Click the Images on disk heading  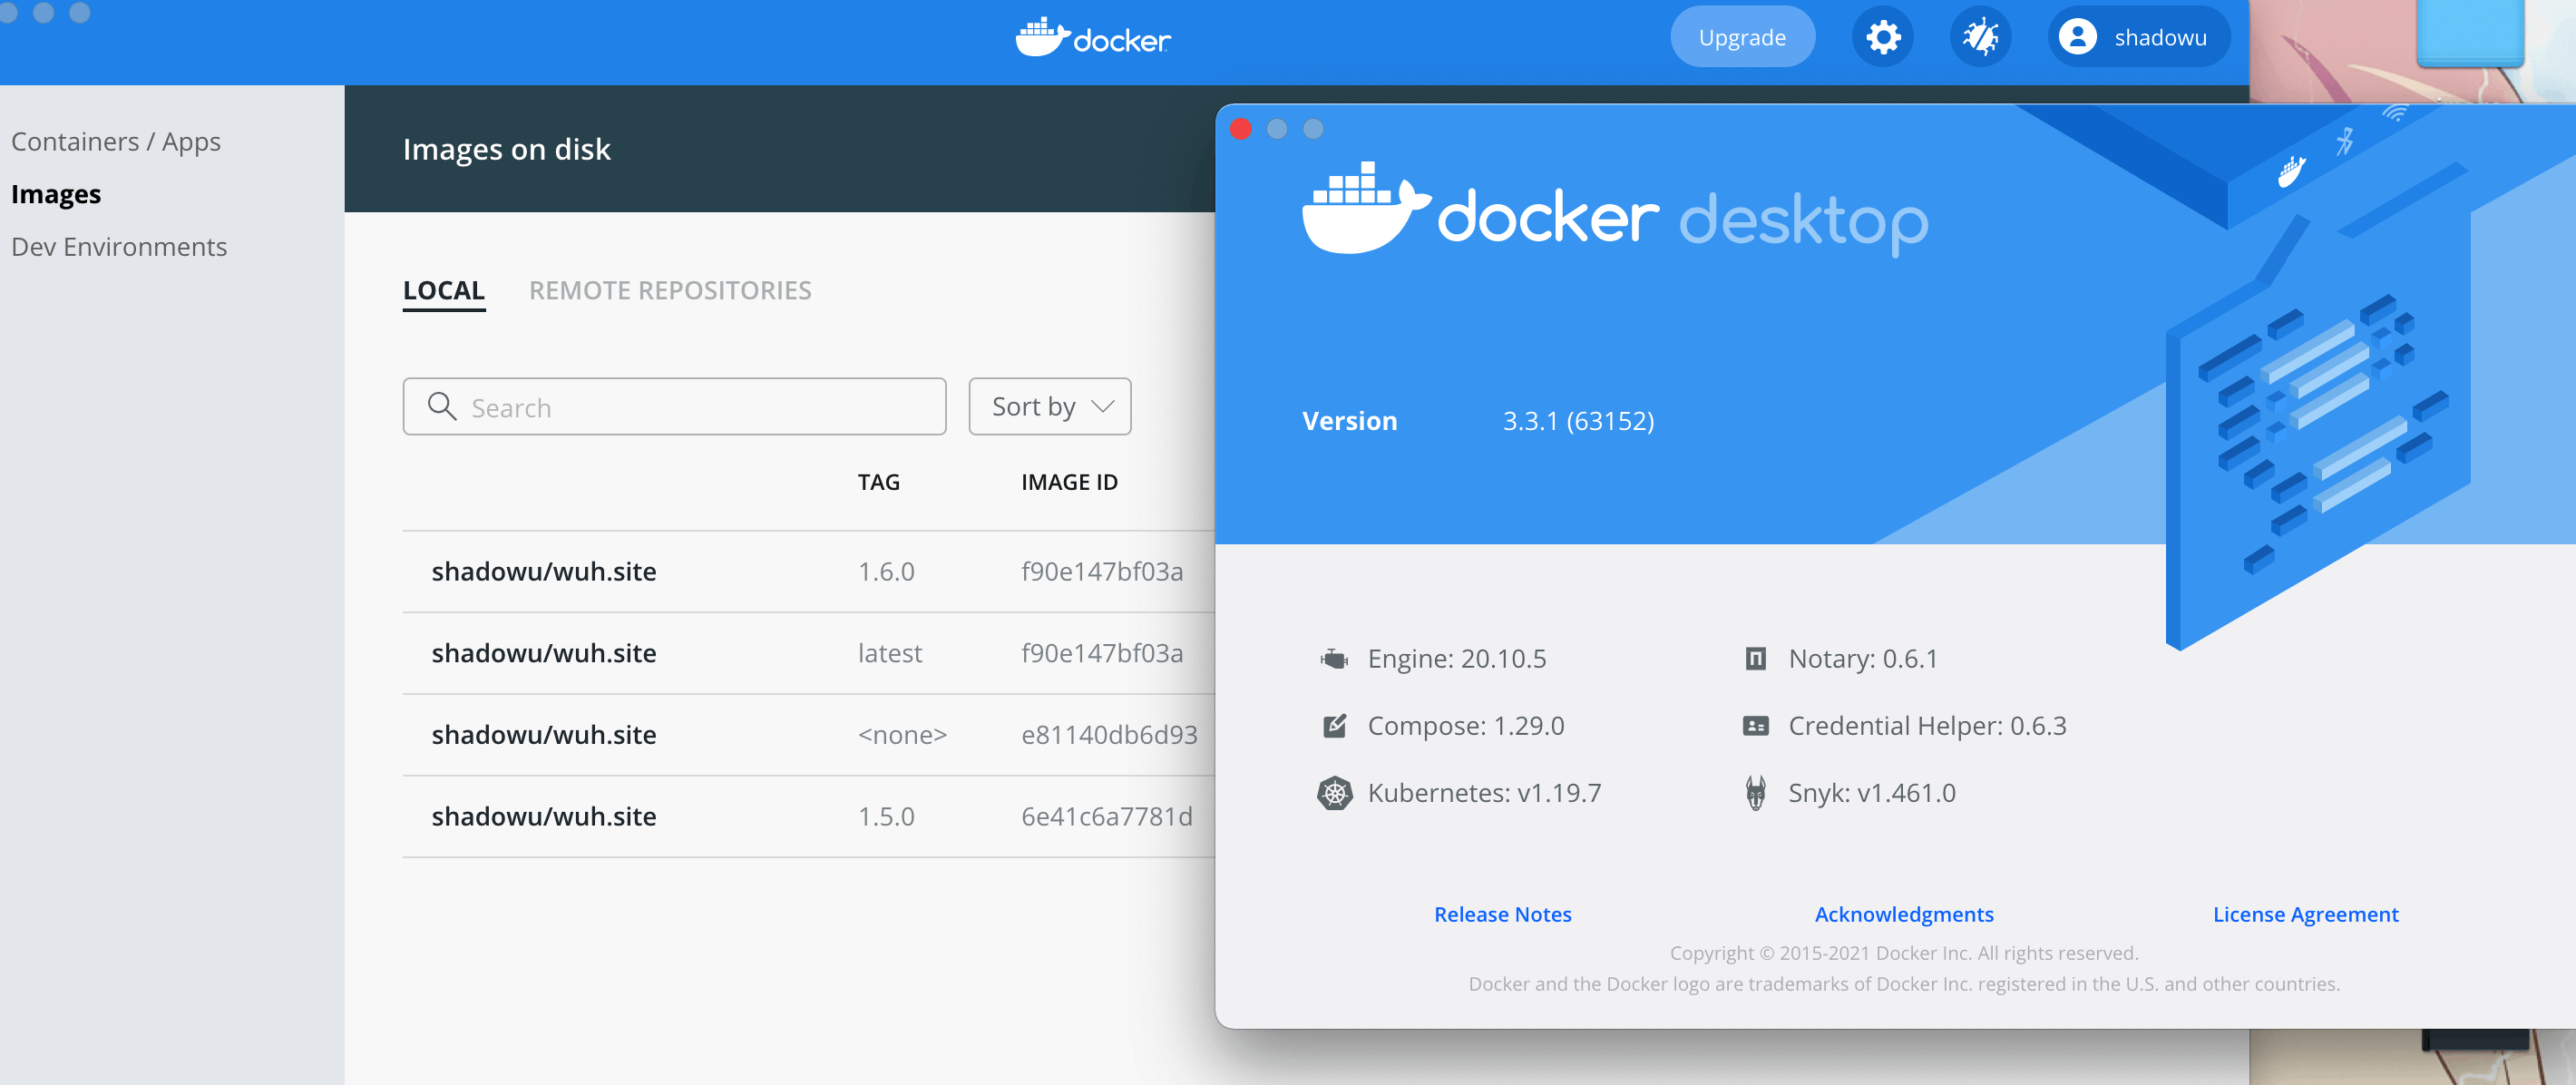[x=506, y=149]
